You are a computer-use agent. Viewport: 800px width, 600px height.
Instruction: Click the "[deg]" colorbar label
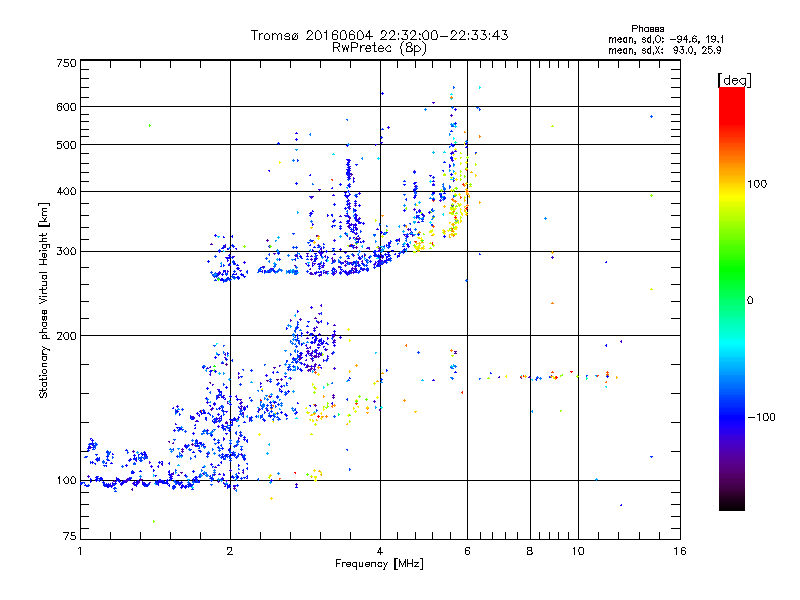click(x=734, y=80)
